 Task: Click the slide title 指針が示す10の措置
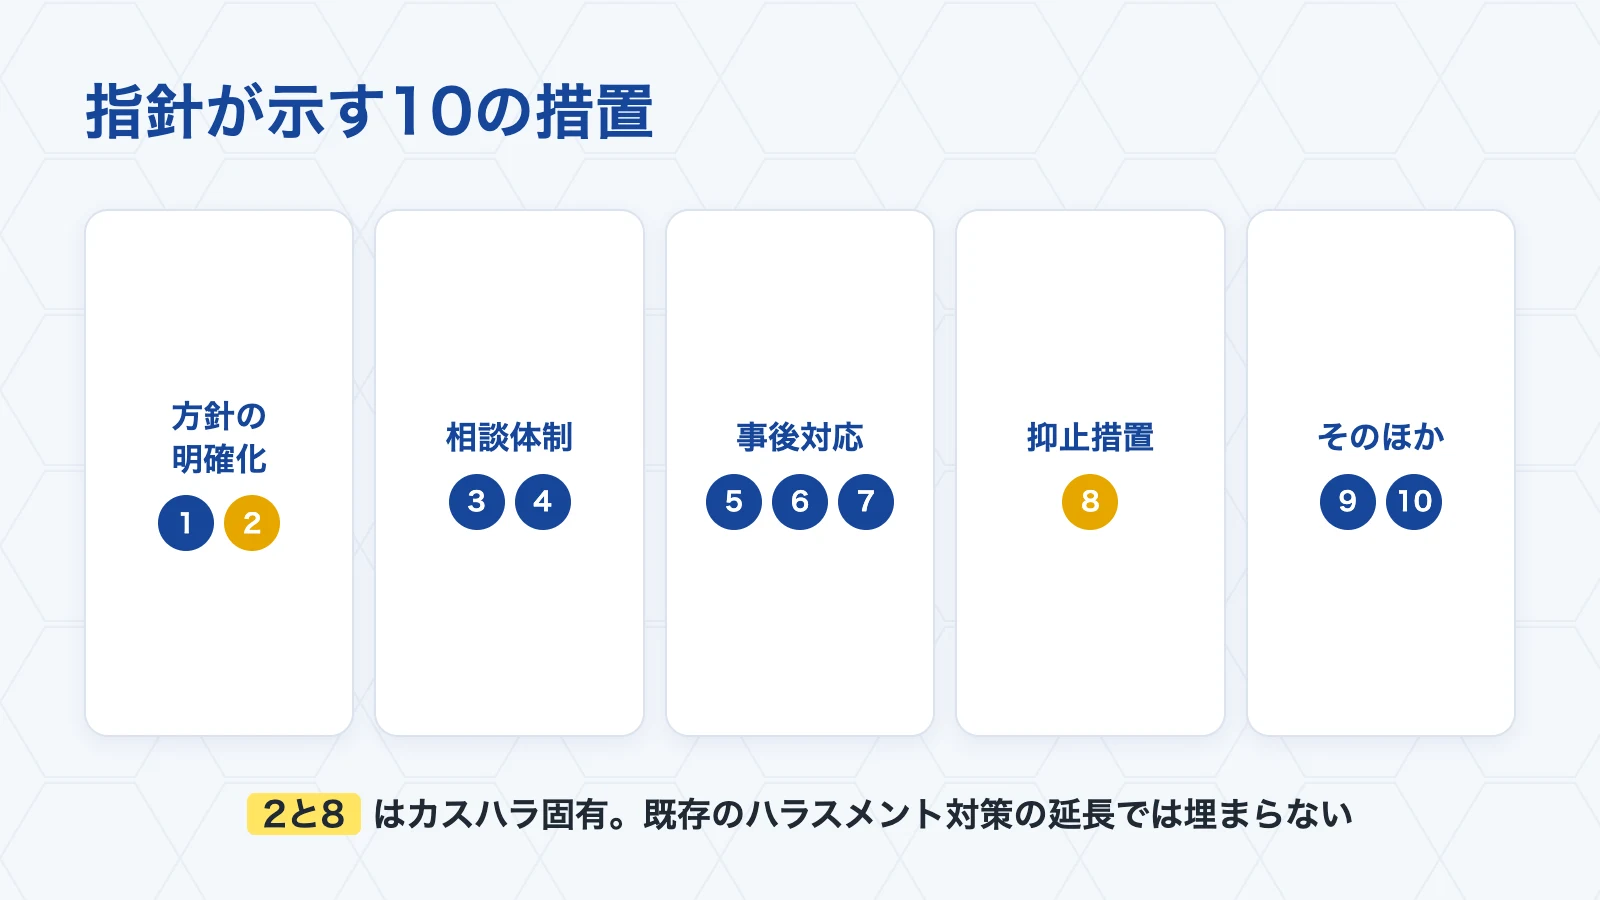point(370,111)
